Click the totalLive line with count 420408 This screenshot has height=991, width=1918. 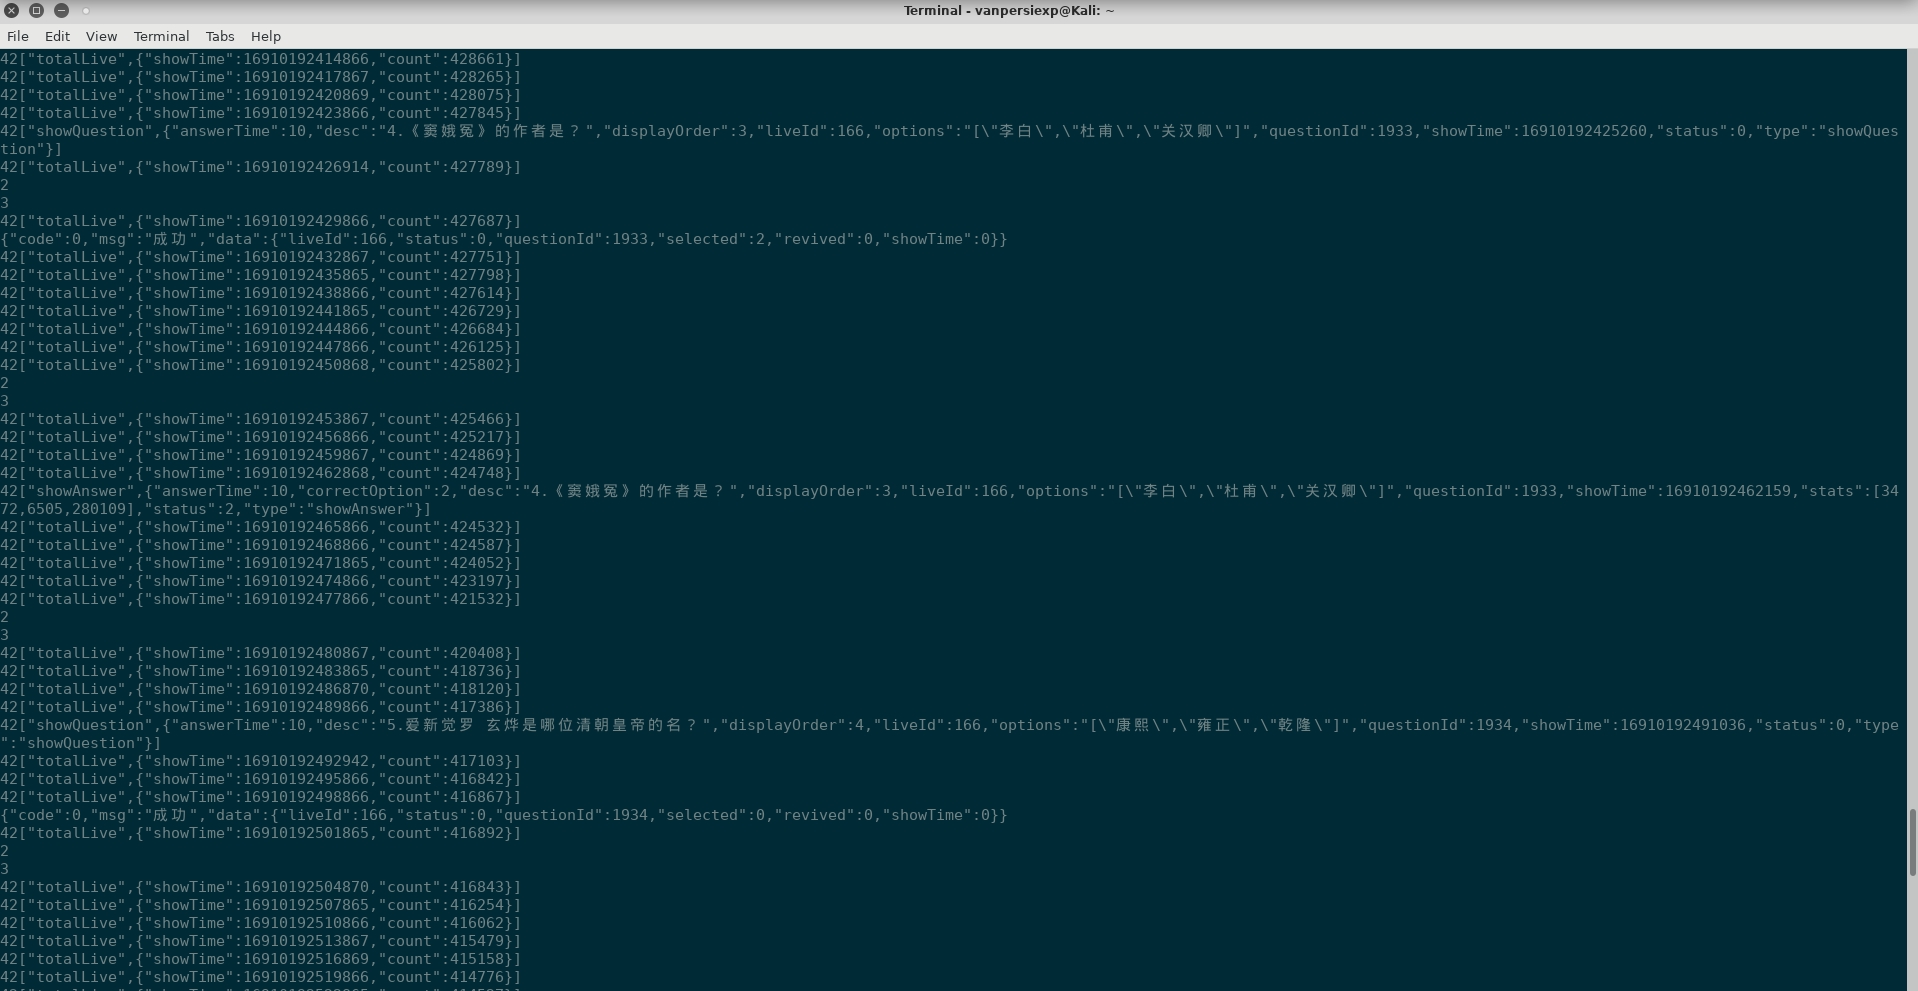(x=260, y=653)
